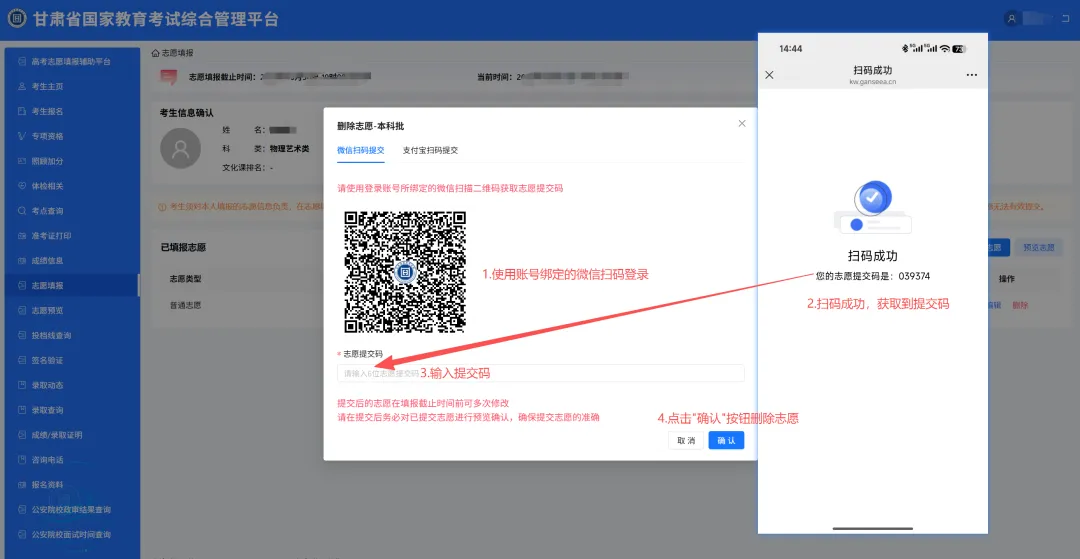Click the 考点查询 magnifier icon
The image size is (1080, 559).
click(21, 211)
